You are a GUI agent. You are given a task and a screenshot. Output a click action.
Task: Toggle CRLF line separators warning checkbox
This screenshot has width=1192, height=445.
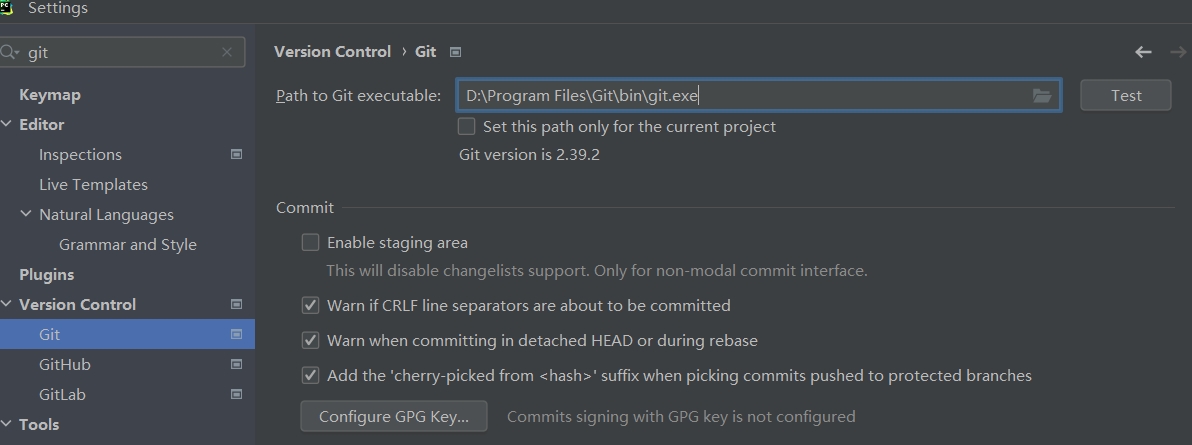(x=311, y=306)
